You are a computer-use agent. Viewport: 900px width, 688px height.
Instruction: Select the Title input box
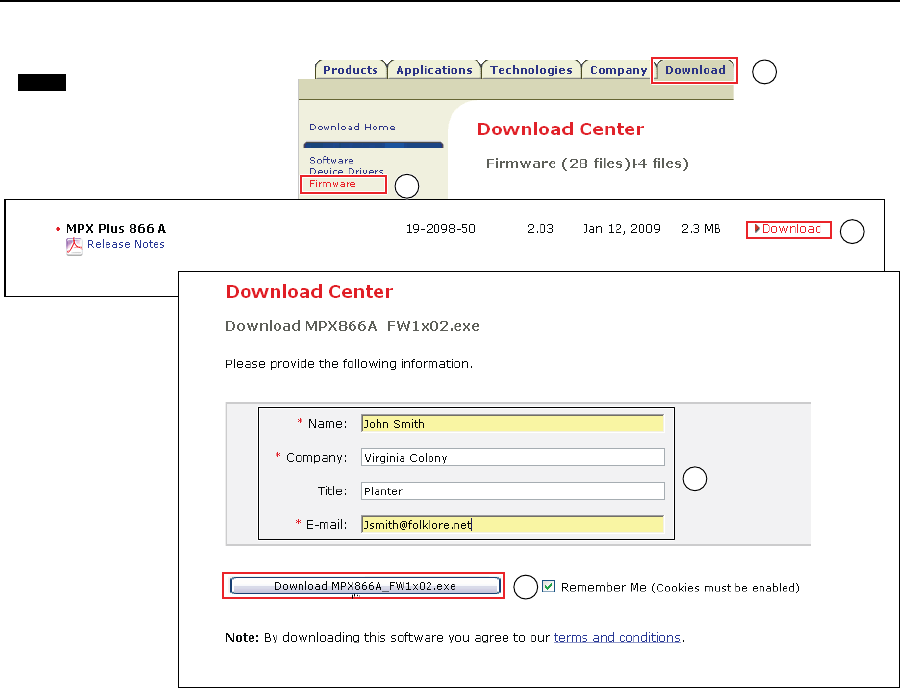point(512,491)
